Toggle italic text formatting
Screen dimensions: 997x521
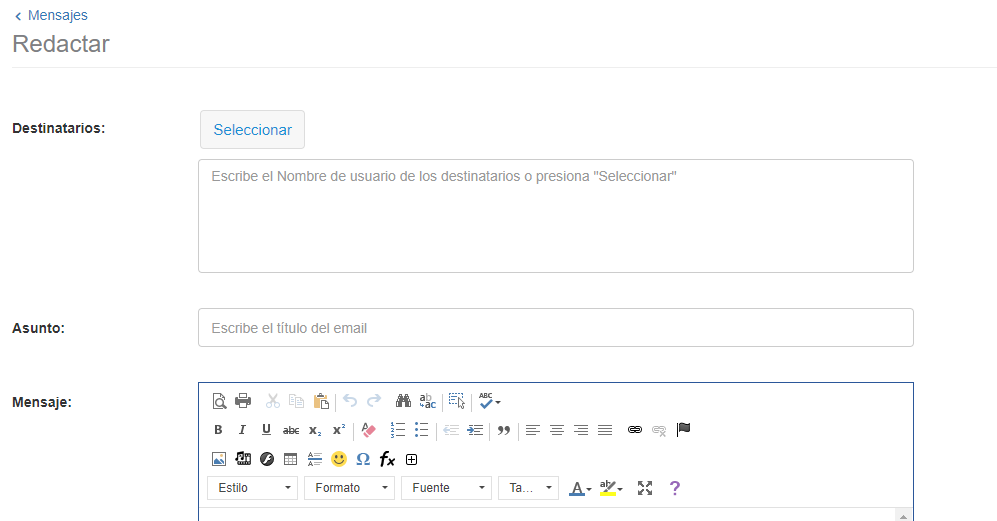click(242, 430)
